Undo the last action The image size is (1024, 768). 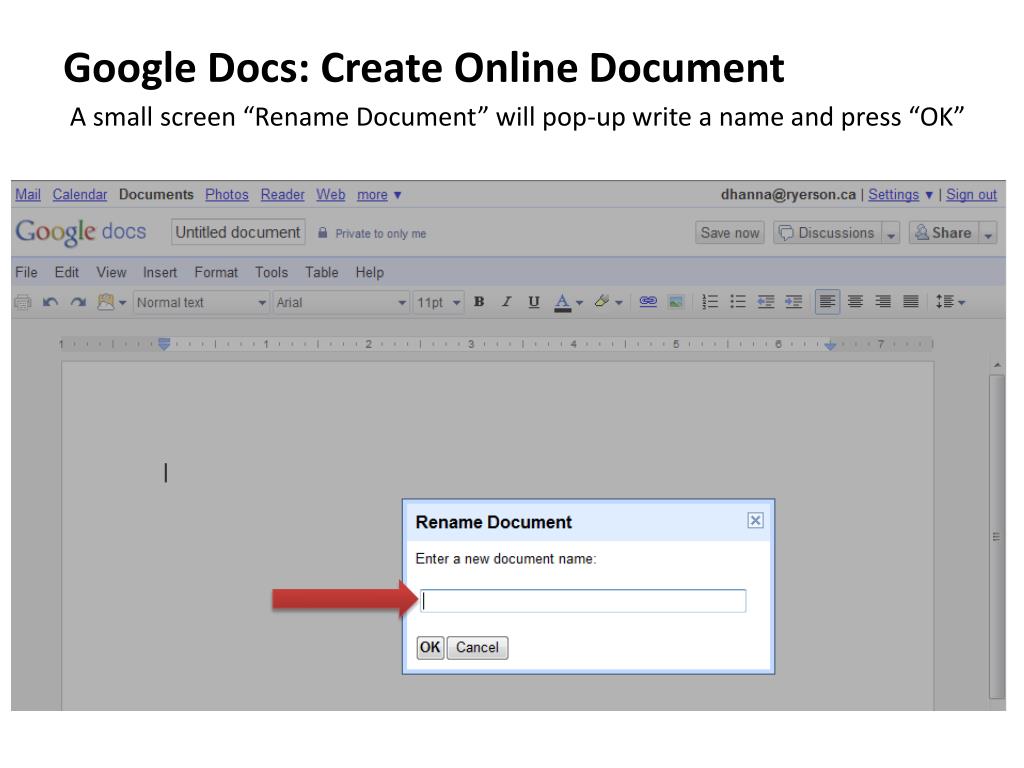coord(51,302)
